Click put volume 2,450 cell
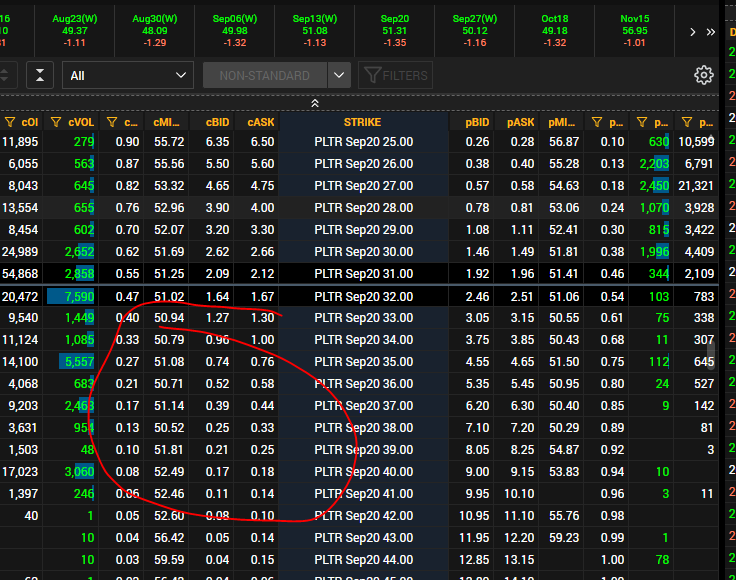 pyautogui.click(x=654, y=186)
